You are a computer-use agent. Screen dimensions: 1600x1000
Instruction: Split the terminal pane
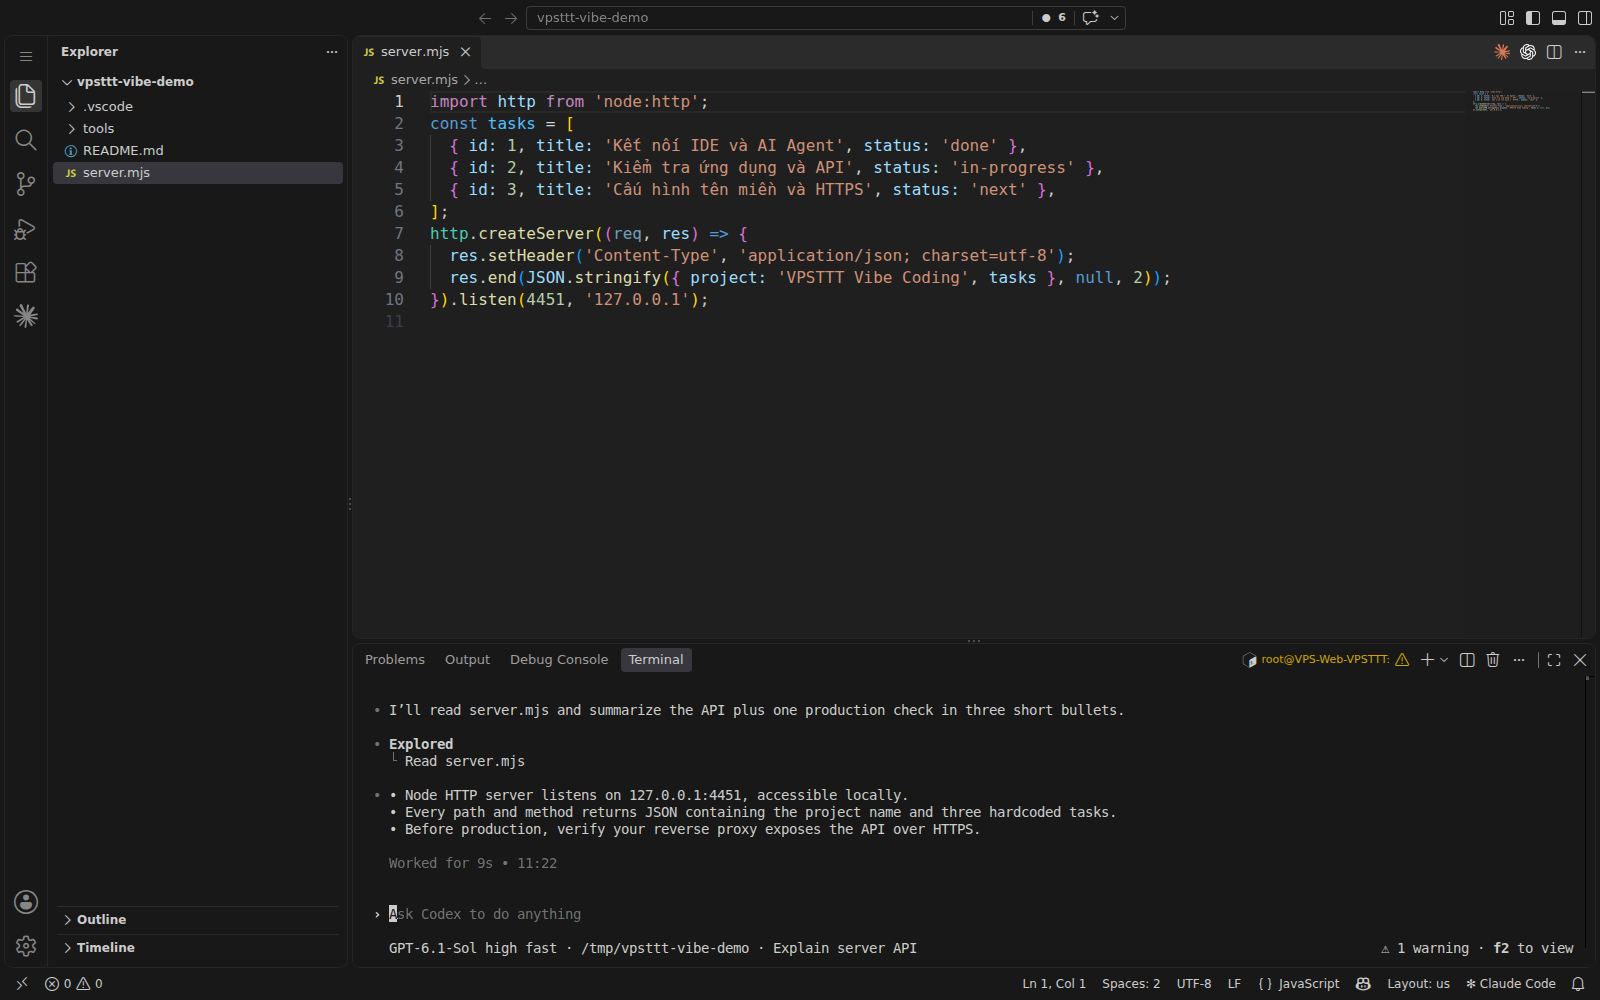(x=1467, y=660)
